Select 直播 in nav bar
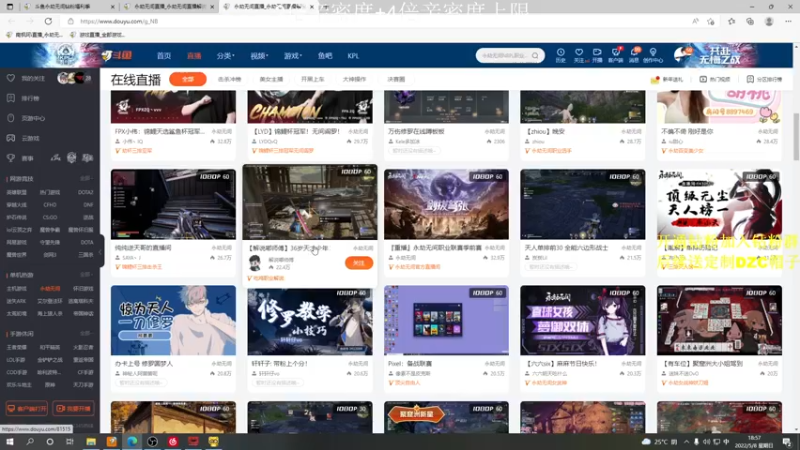 (x=194, y=56)
